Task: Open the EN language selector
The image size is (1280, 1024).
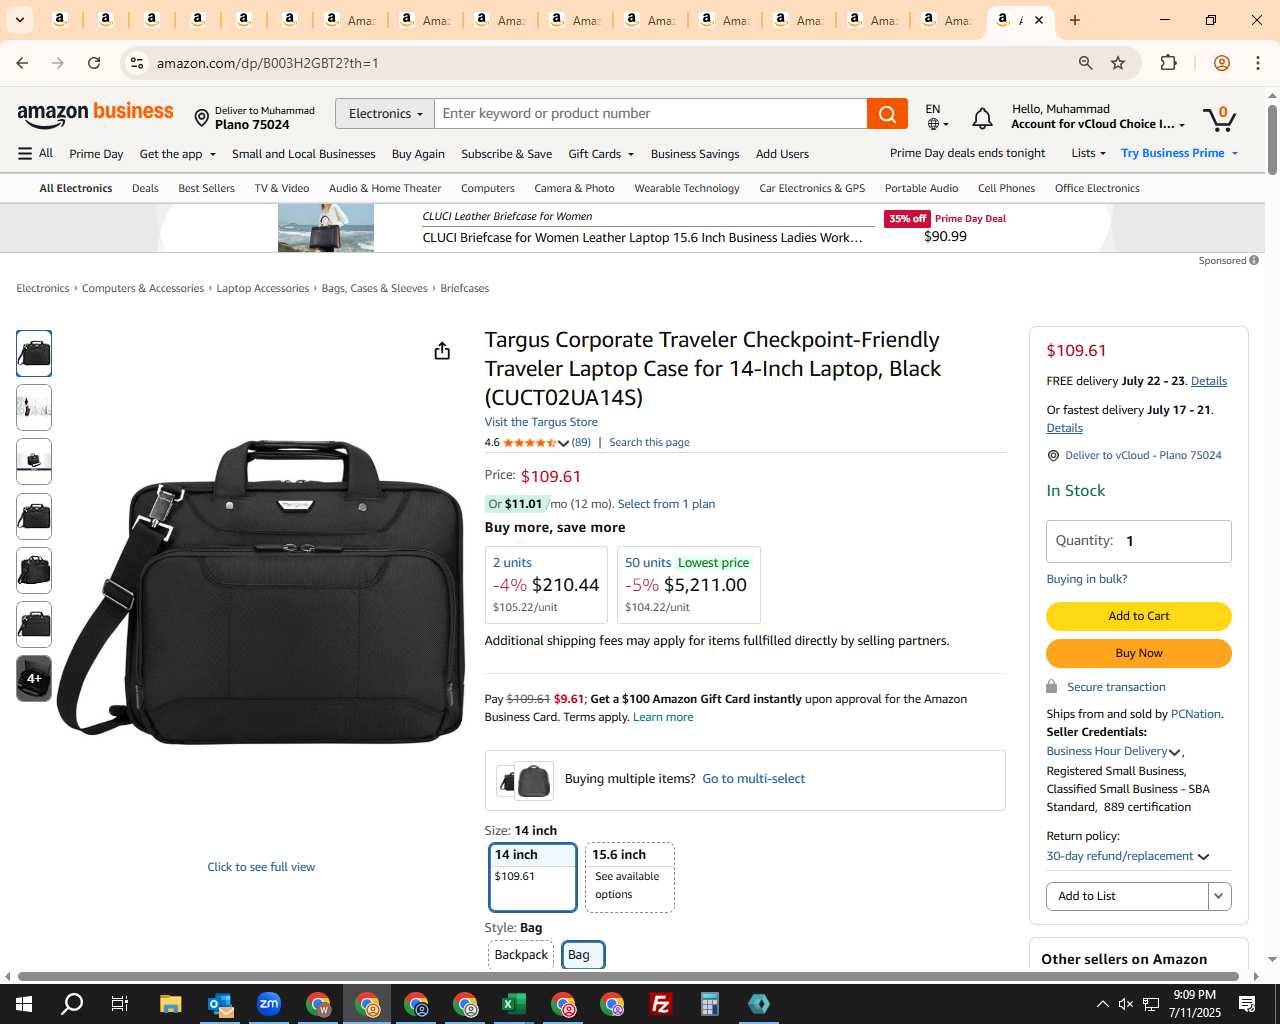Action: point(937,116)
